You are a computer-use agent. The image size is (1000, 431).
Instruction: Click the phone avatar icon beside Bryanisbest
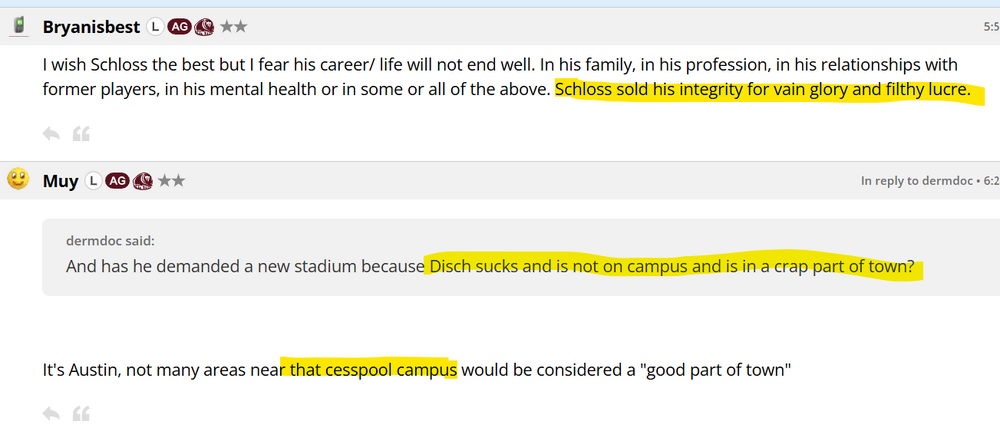click(18, 27)
